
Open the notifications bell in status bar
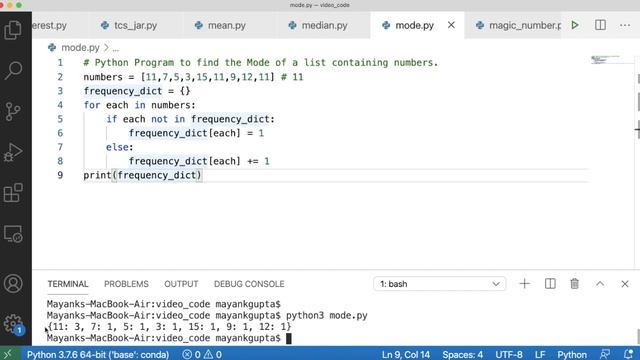pyautogui.click(x=629, y=354)
